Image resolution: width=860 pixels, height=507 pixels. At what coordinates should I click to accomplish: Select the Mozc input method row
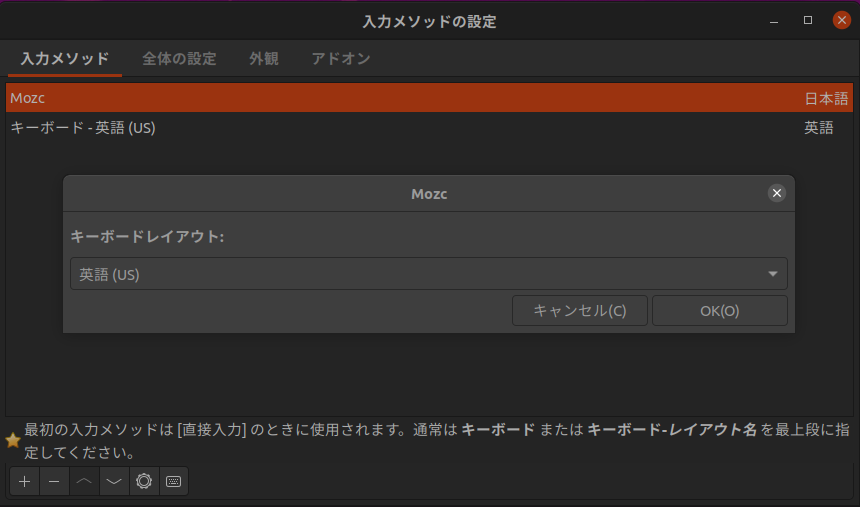pos(429,98)
